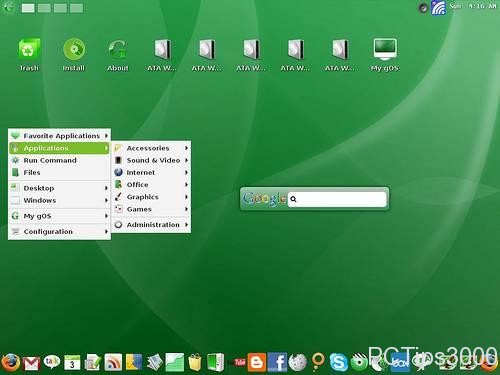The height and width of the screenshot is (375, 500).
Task: Launch the Install disc icon
Action: coord(74,54)
